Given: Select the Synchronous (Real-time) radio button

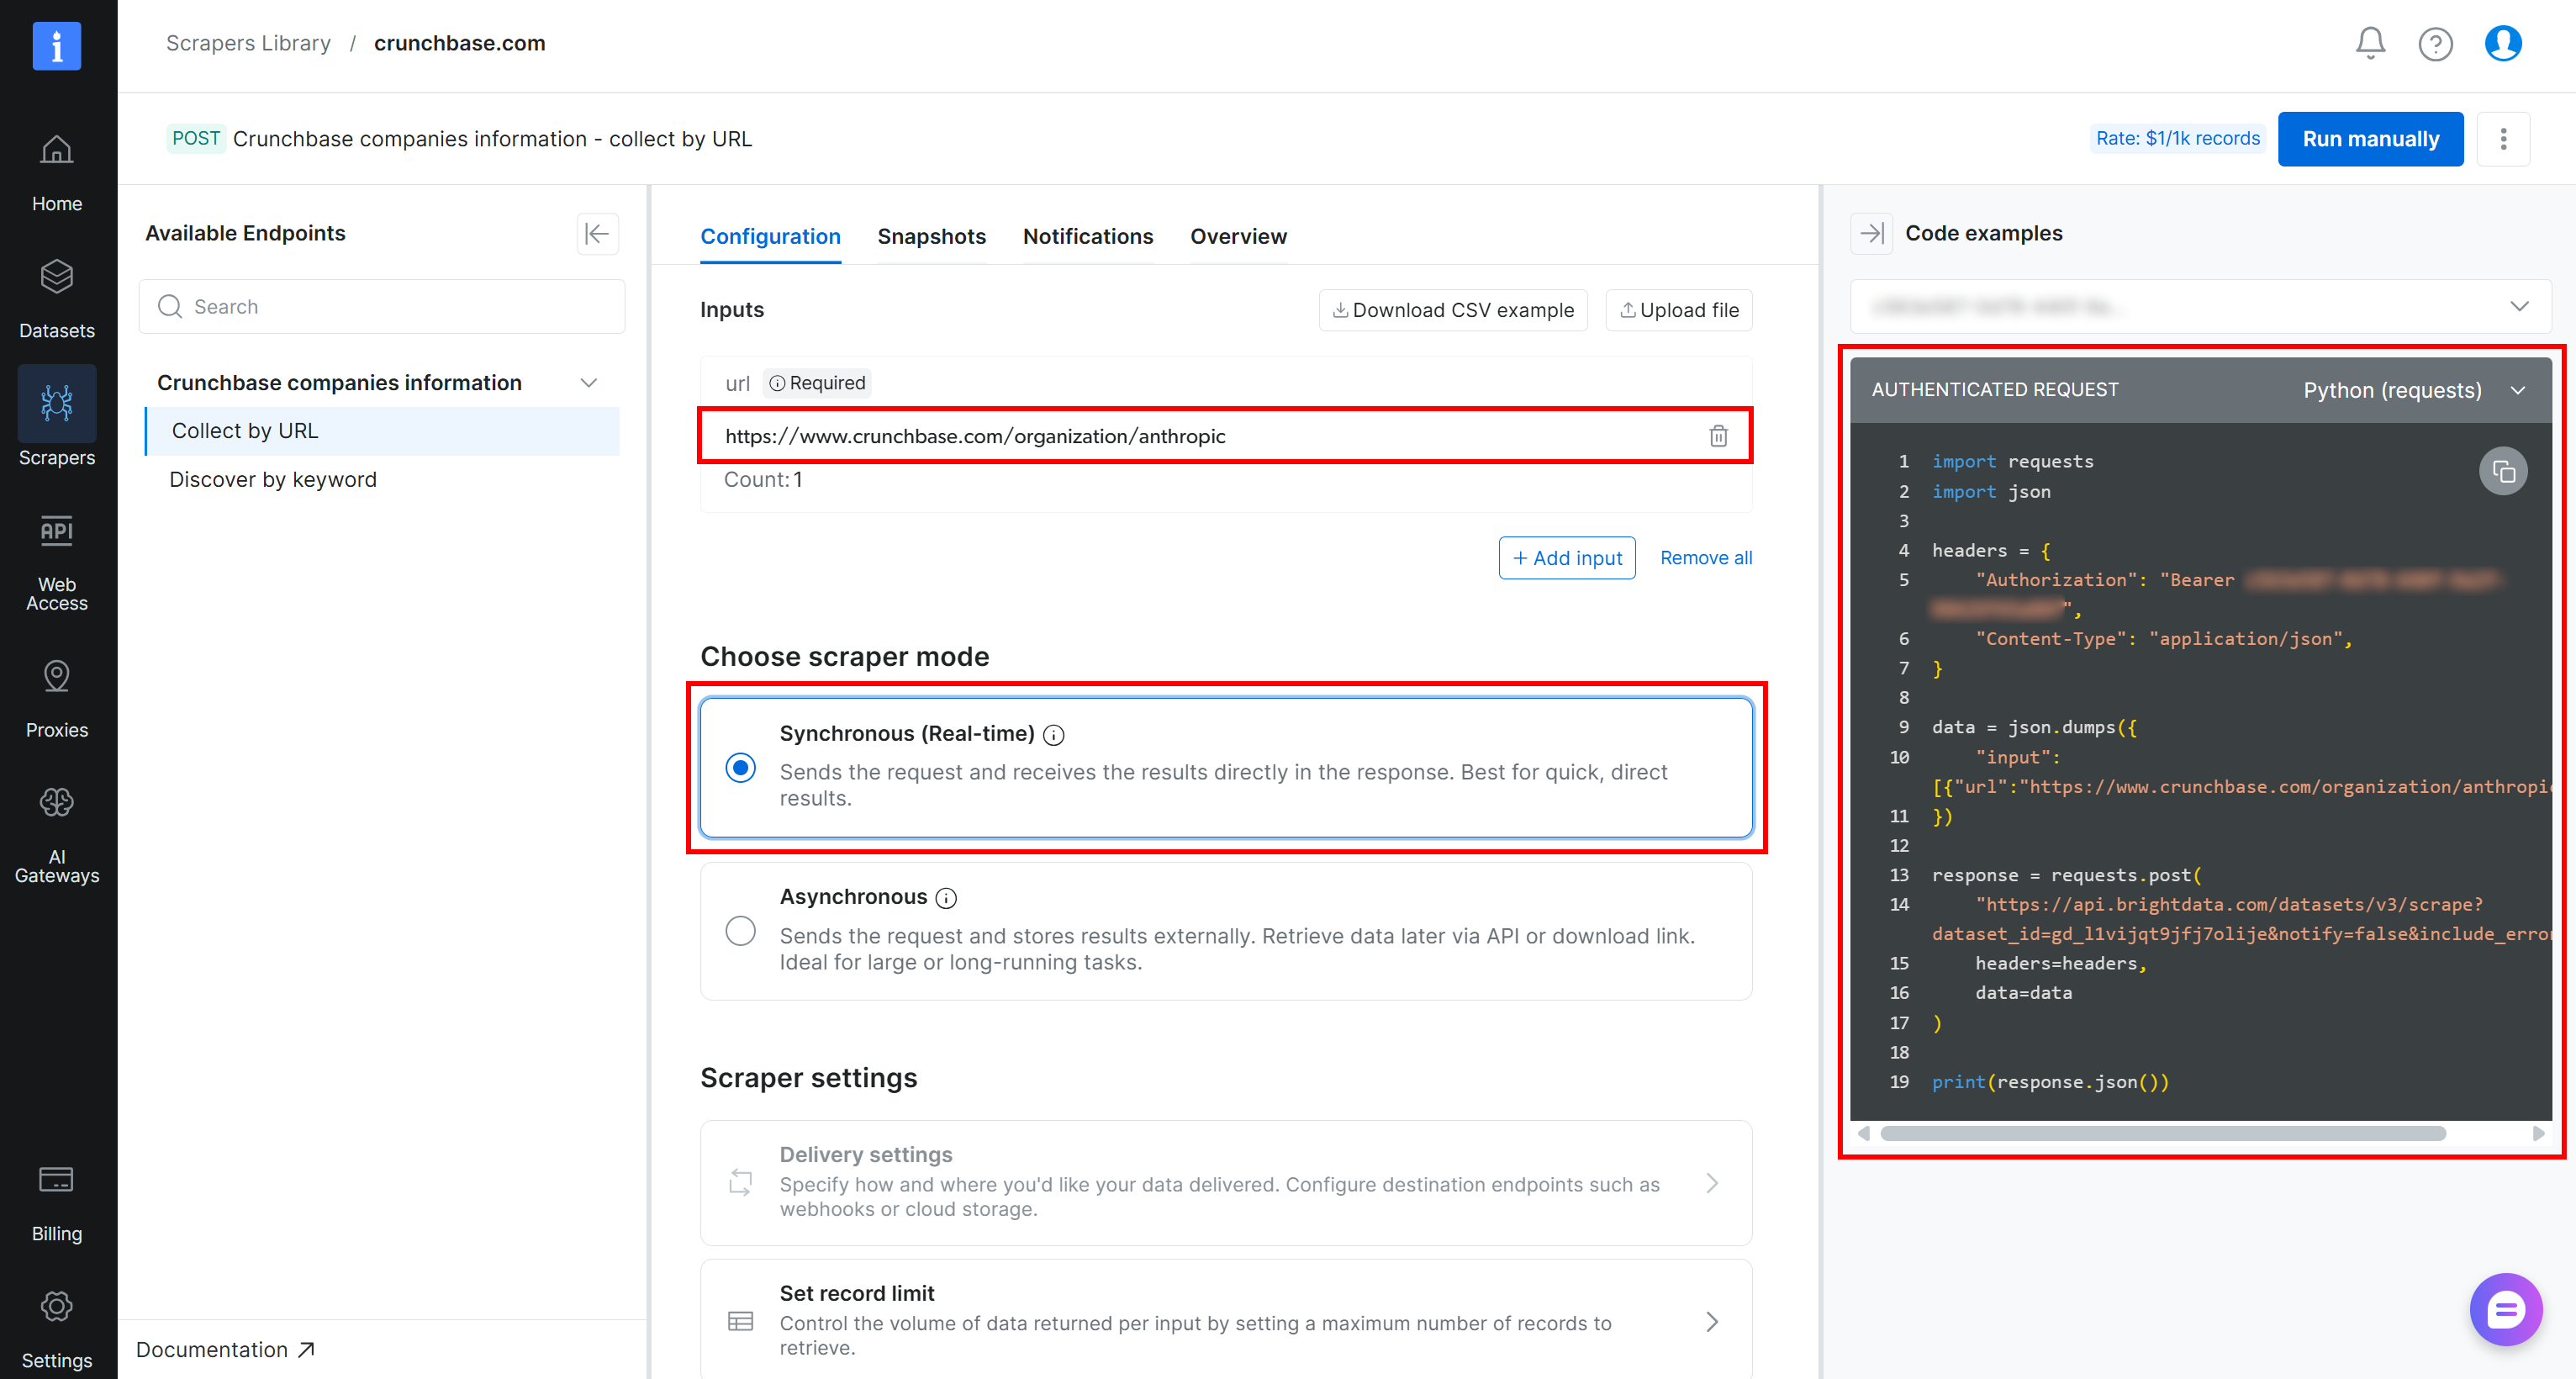Looking at the screenshot, I should point(740,768).
